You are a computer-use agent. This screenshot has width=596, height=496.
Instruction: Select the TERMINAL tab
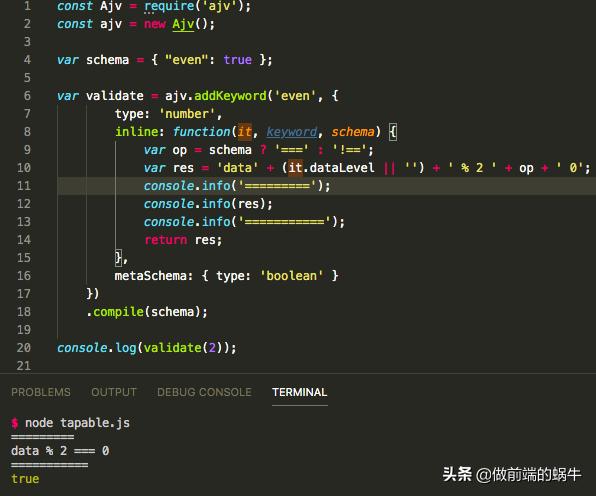[300, 392]
